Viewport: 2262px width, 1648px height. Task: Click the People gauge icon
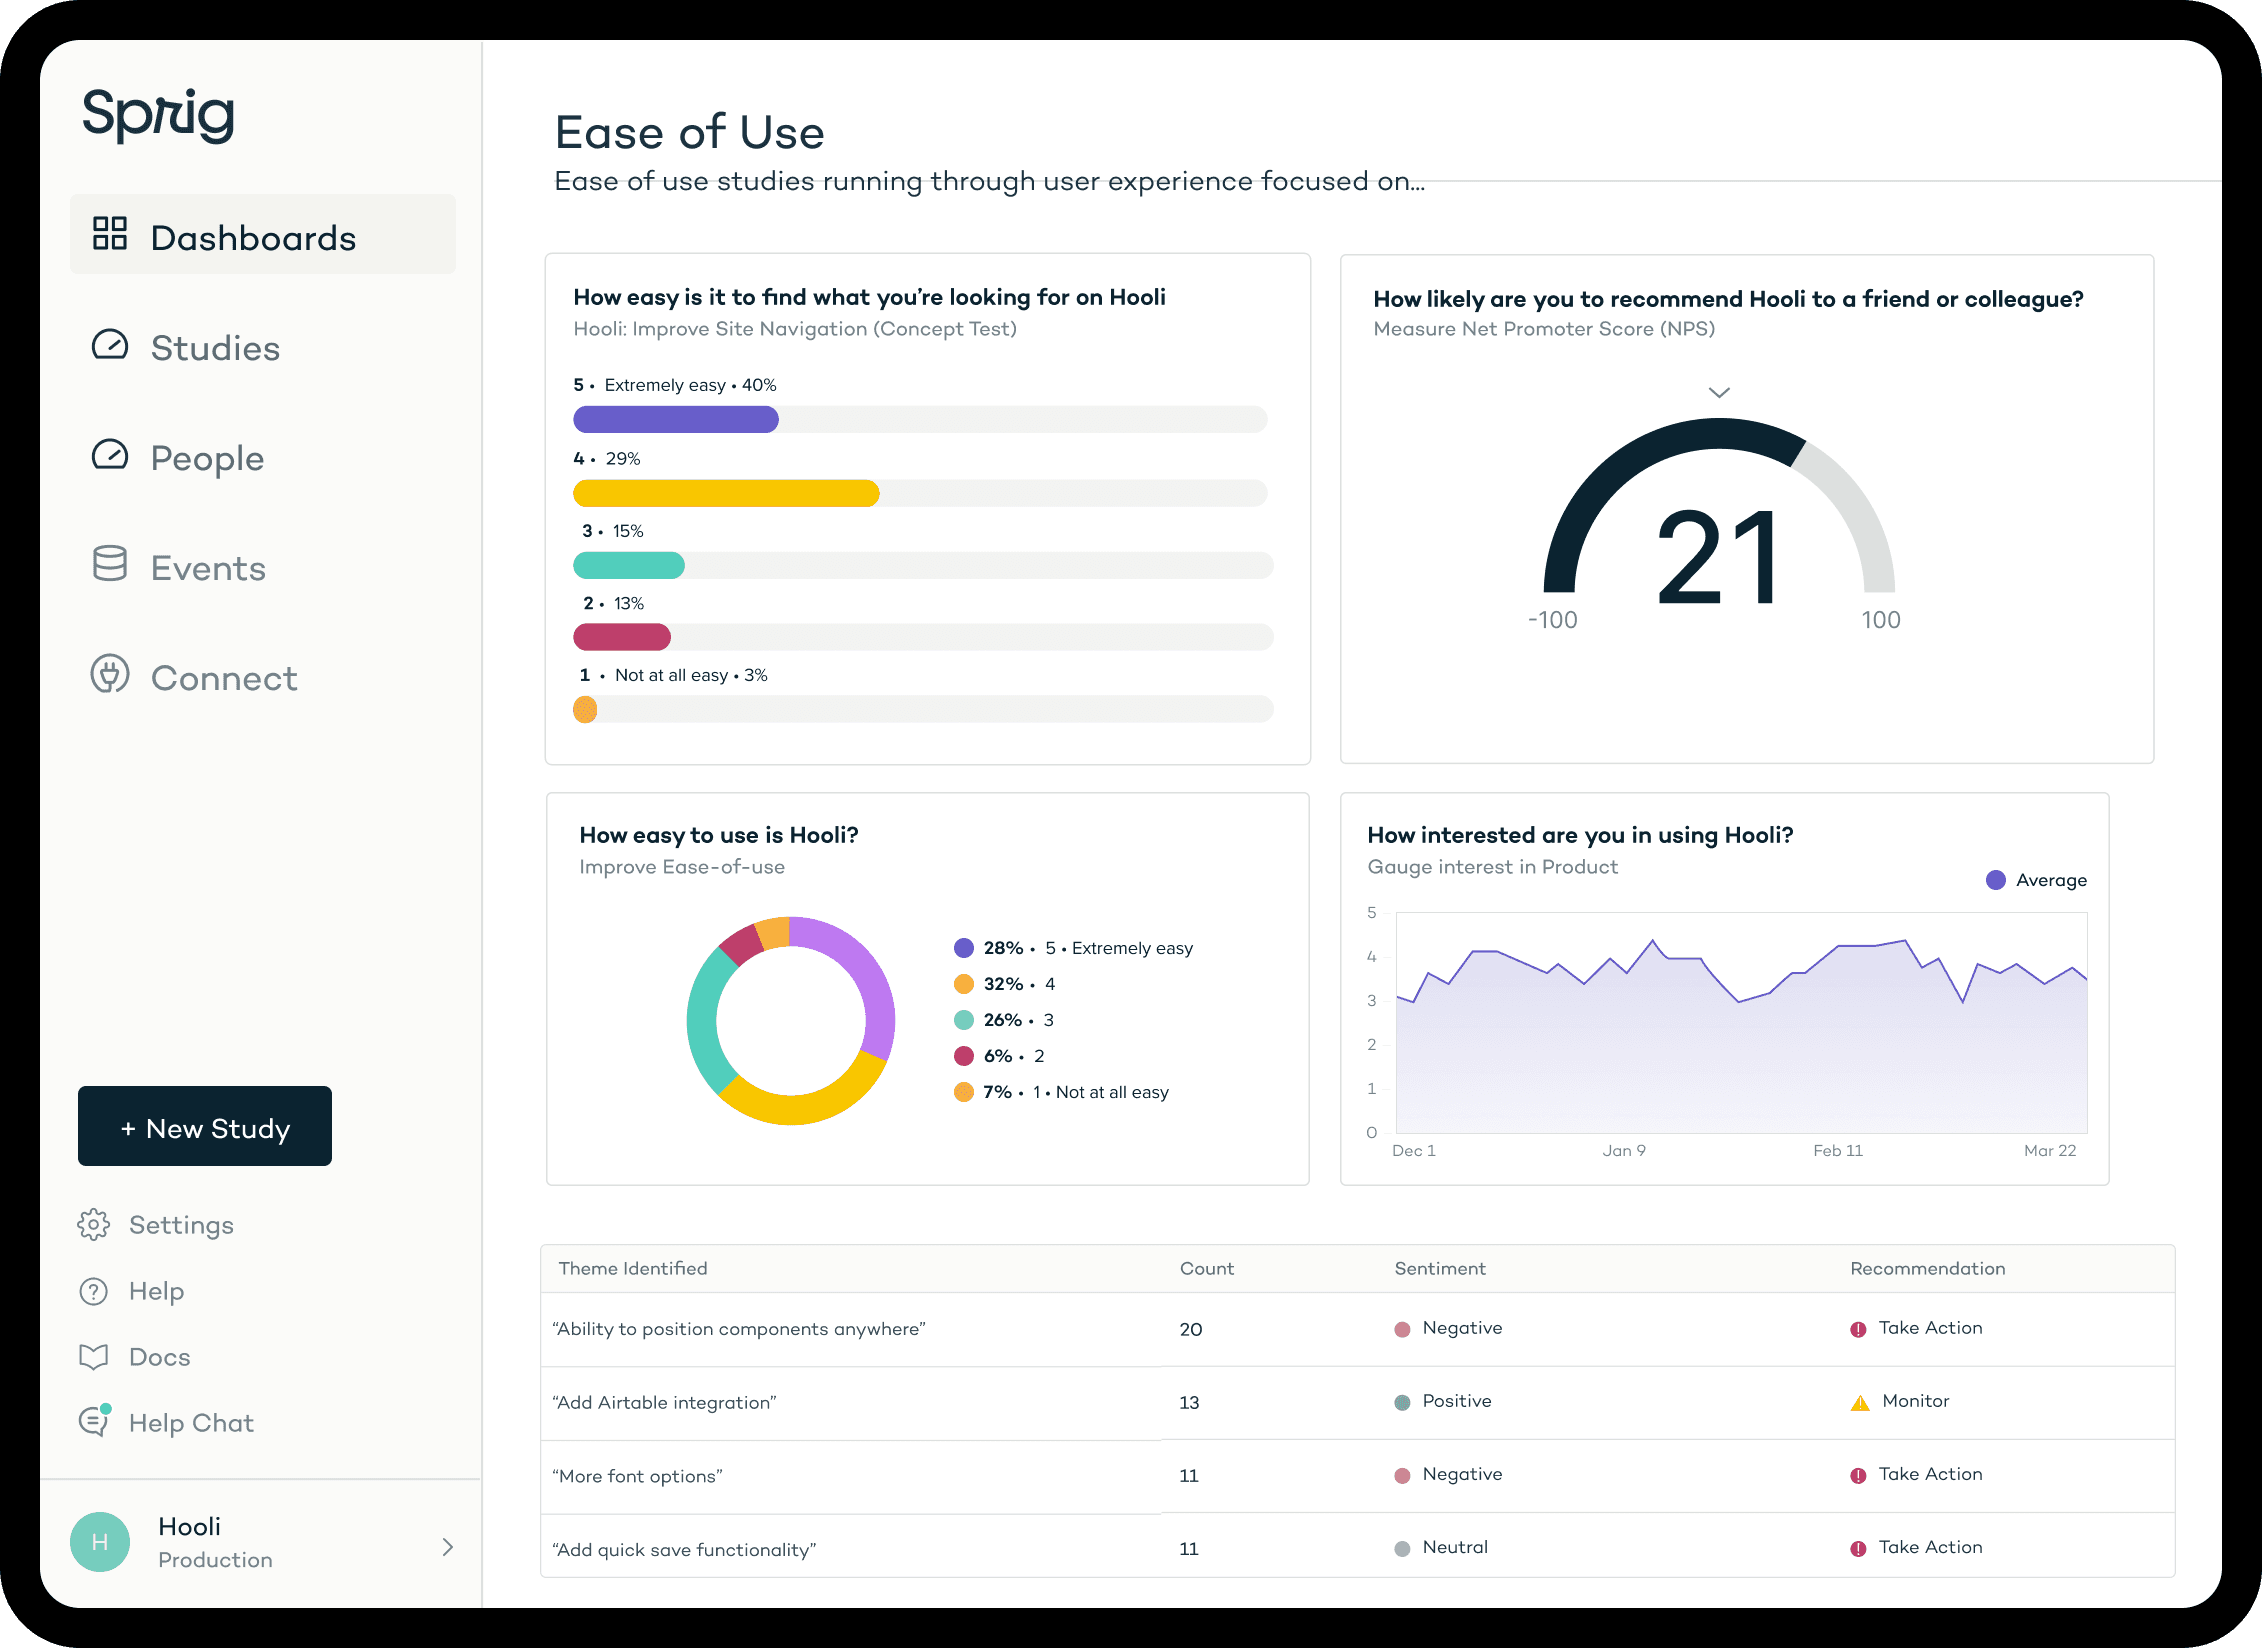point(110,455)
